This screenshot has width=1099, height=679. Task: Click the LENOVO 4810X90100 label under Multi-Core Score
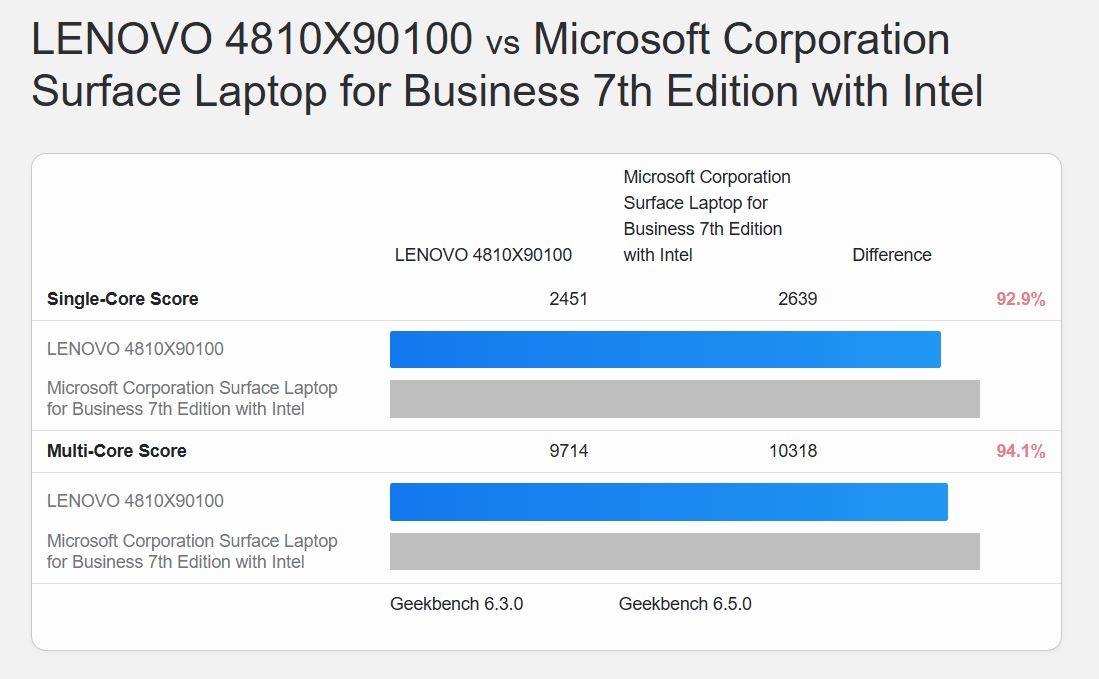[x=135, y=501]
